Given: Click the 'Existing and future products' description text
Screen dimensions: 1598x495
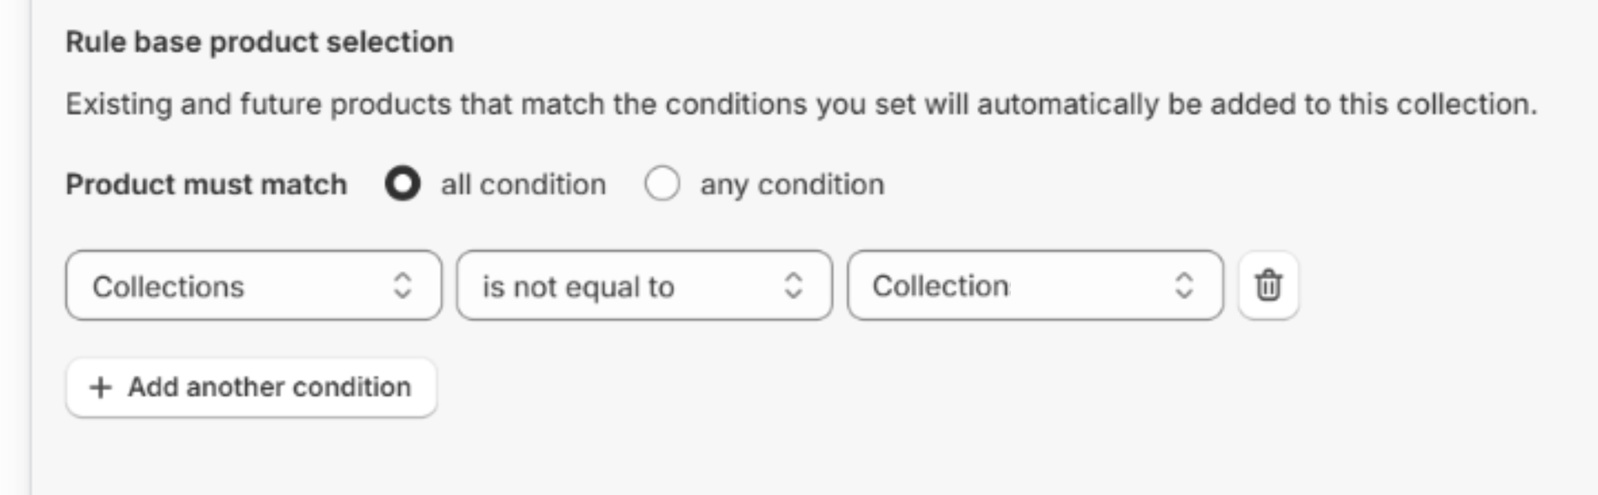Looking at the screenshot, I should click(x=800, y=104).
